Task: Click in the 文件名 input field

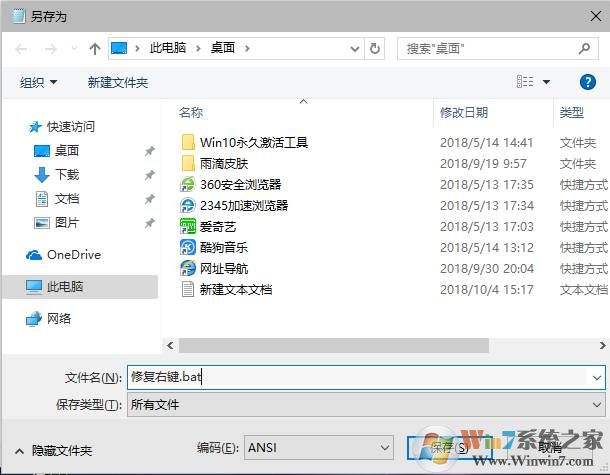Action: [x=357, y=377]
